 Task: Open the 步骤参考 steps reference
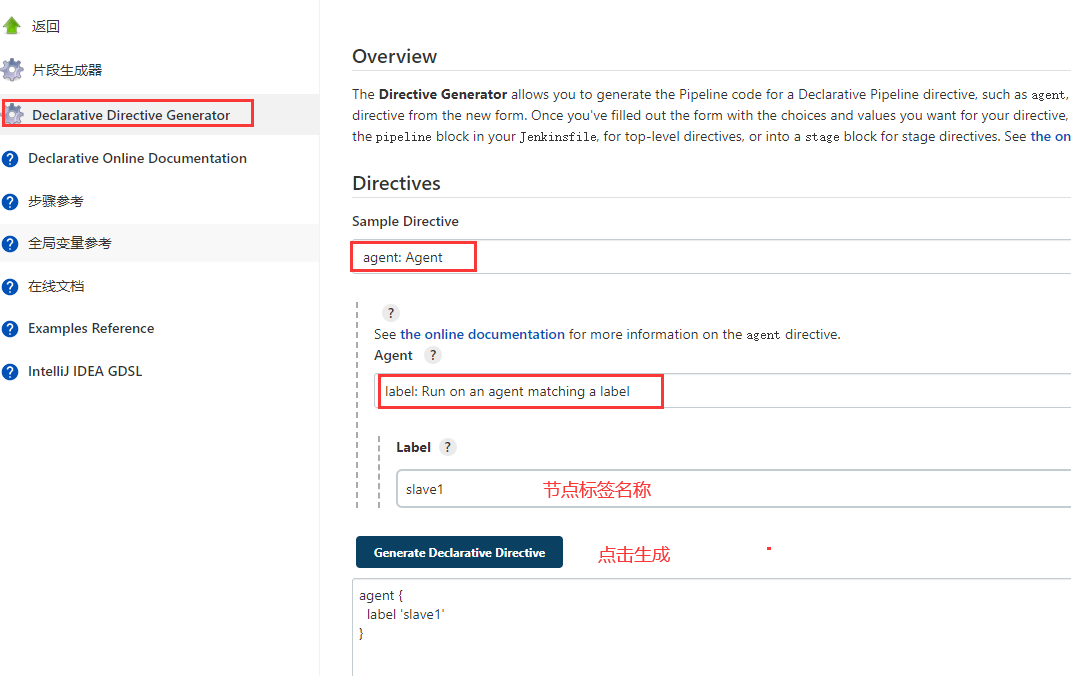(56, 201)
